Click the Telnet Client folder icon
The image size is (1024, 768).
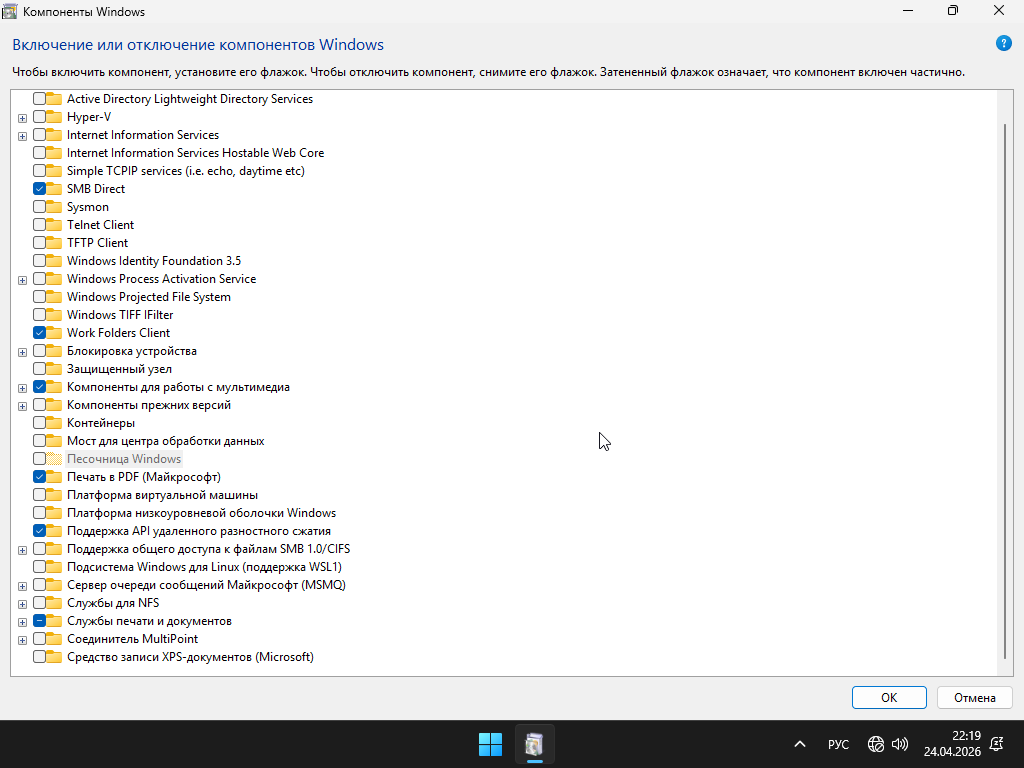coord(55,225)
